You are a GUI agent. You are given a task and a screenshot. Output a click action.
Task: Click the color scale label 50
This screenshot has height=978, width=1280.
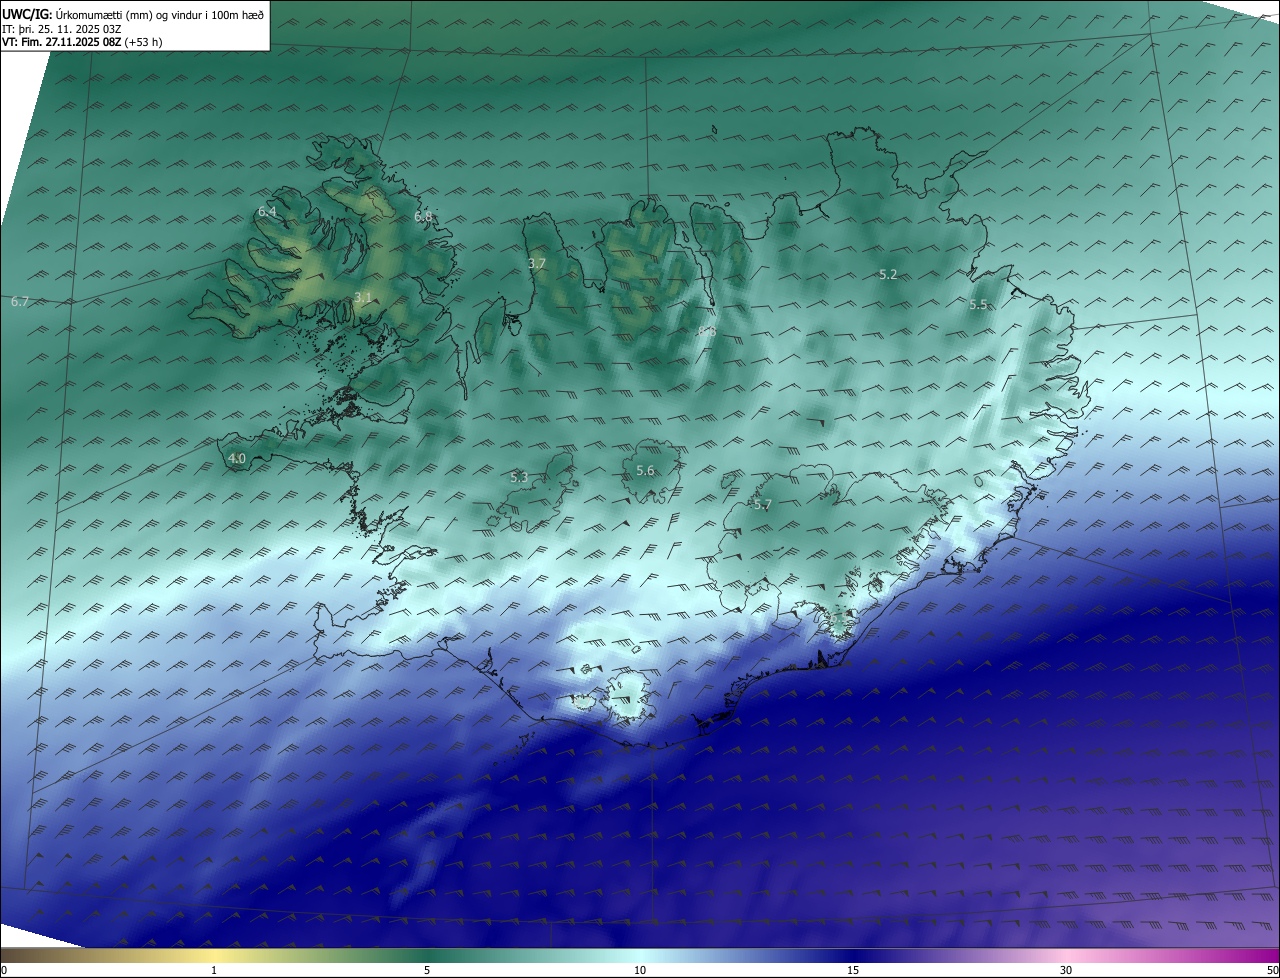1272,970
